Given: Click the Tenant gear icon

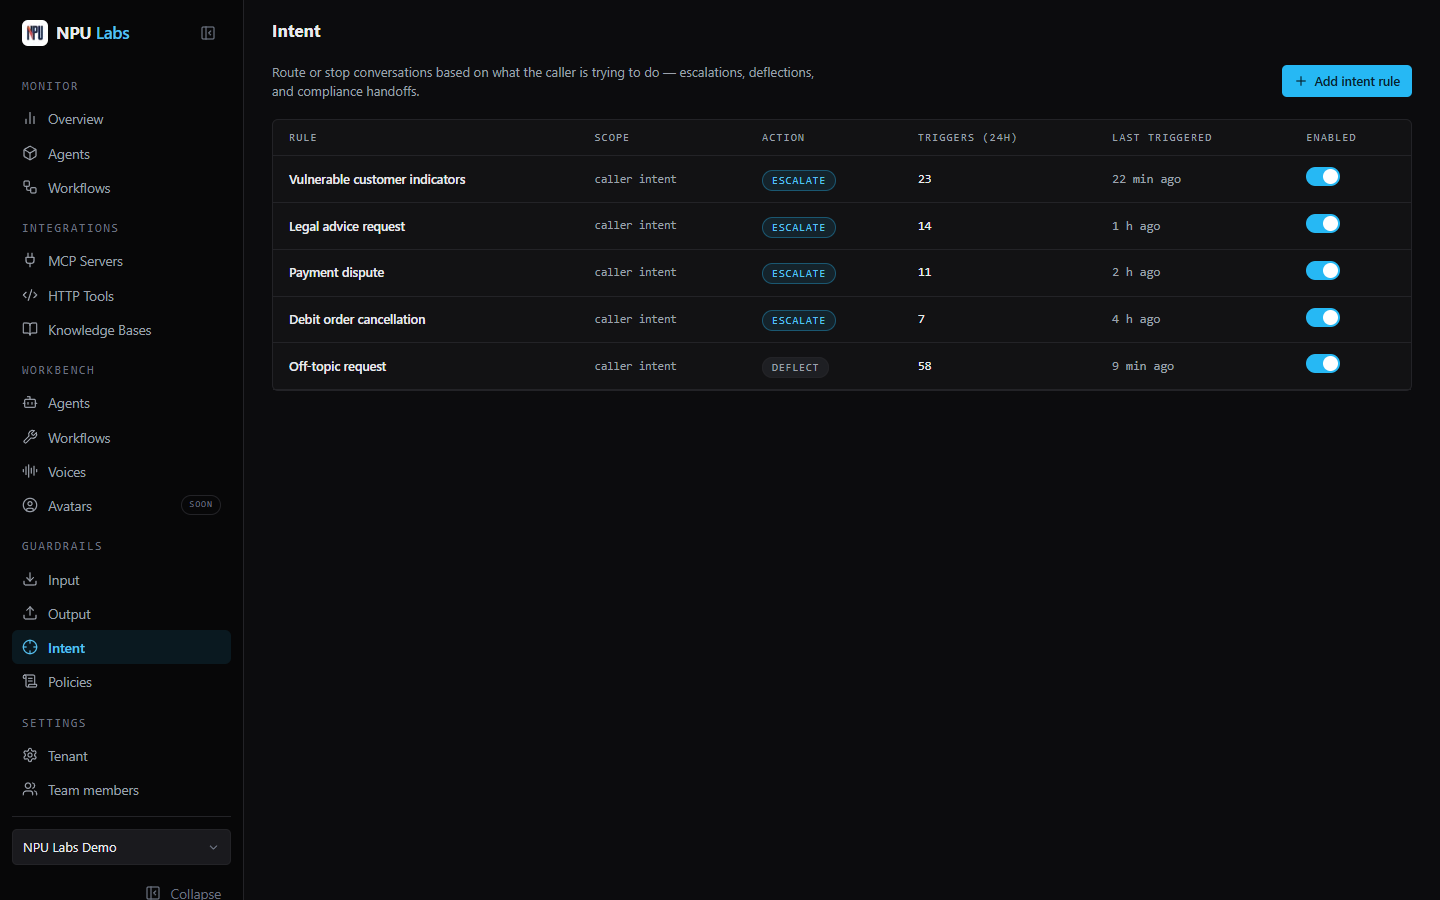Looking at the screenshot, I should (x=30, y=755).
